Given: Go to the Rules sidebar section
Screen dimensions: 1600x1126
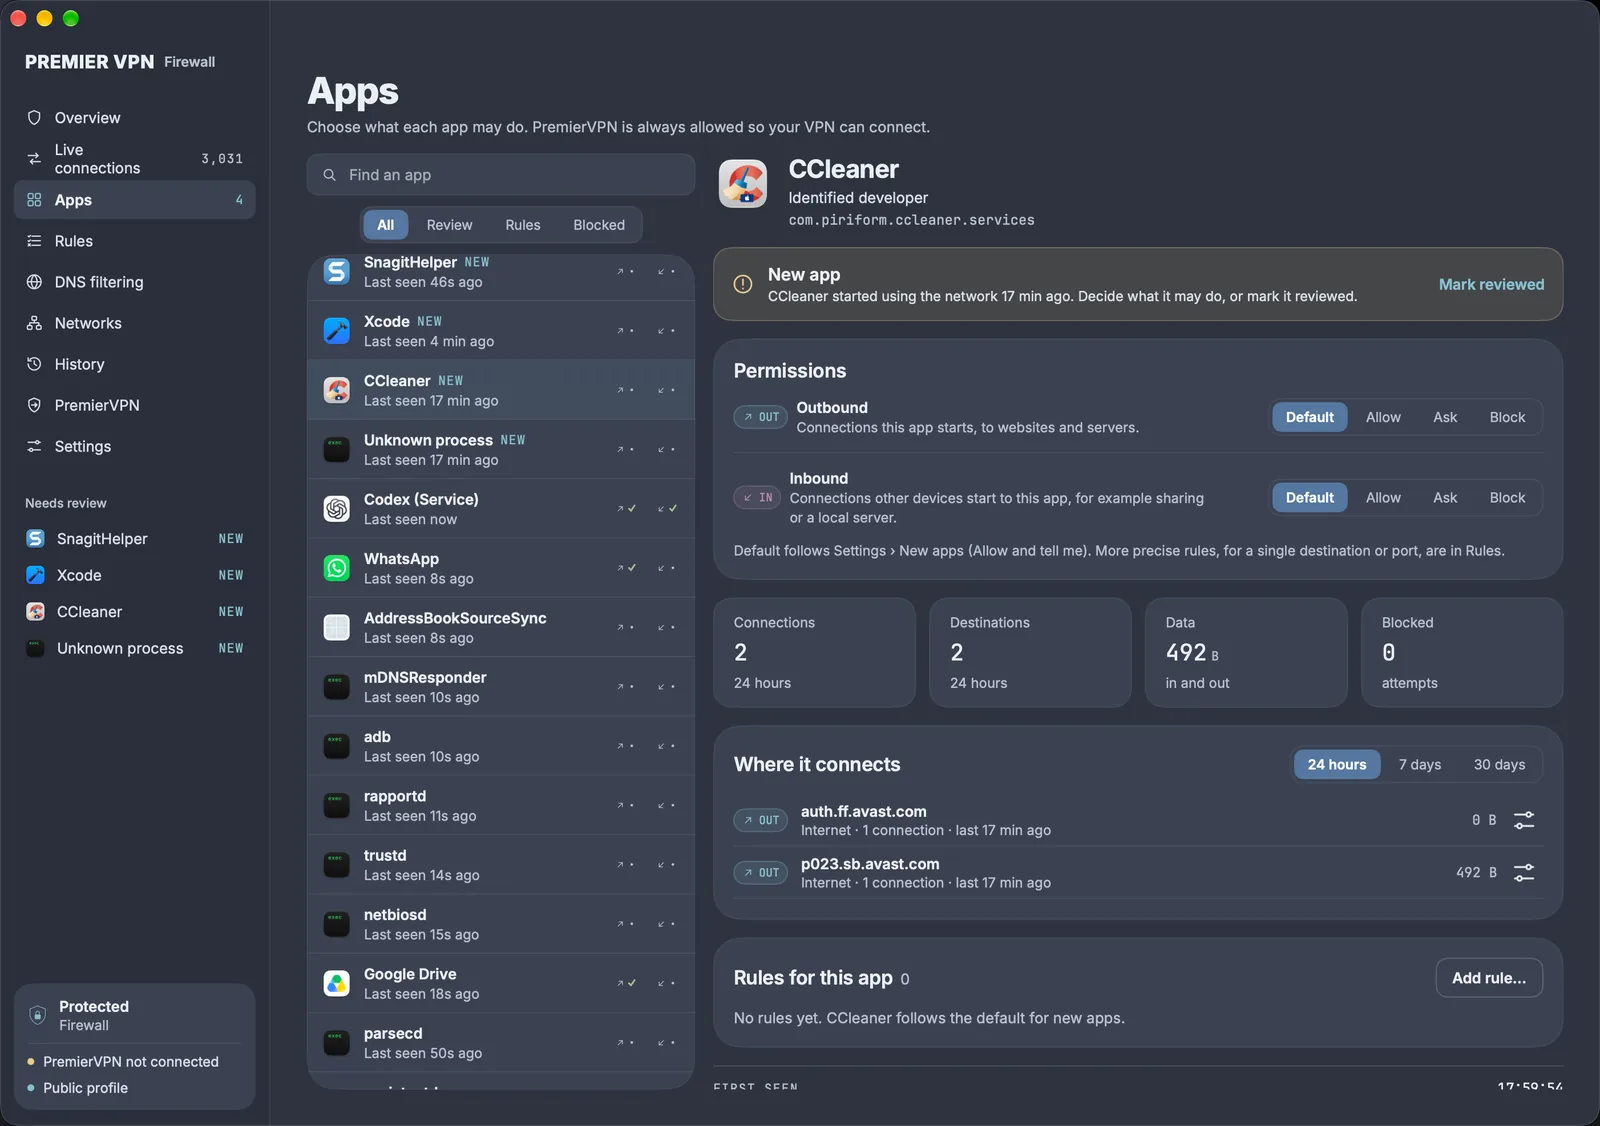Looking at the screenshot, I should 135,241.
